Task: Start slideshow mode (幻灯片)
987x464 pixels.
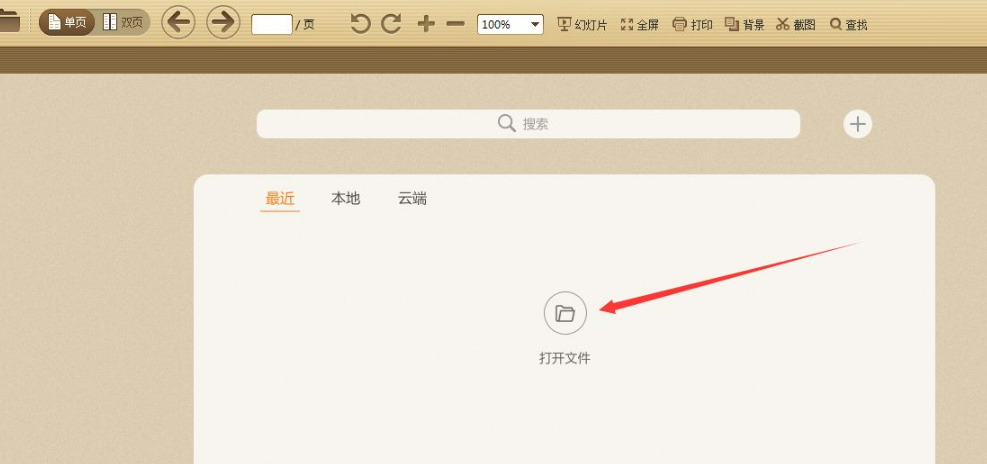Action: (x=582, y=24)
